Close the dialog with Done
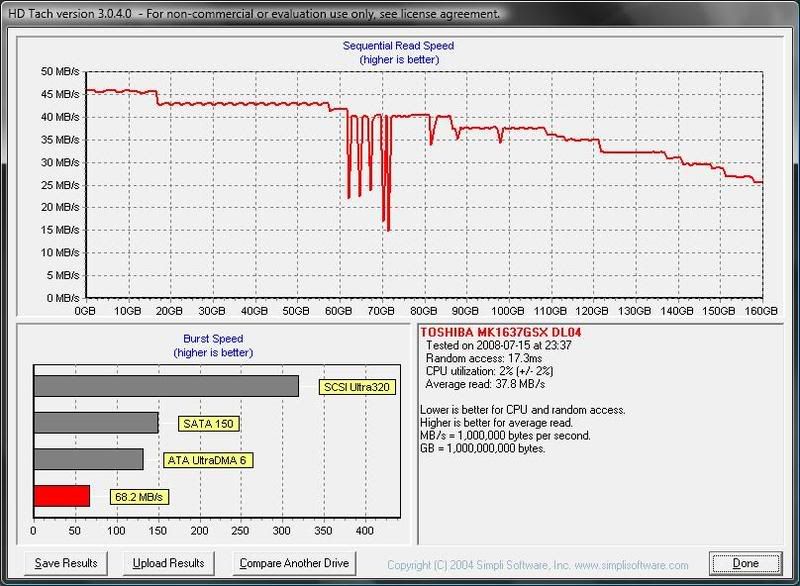 pos(745,563)
